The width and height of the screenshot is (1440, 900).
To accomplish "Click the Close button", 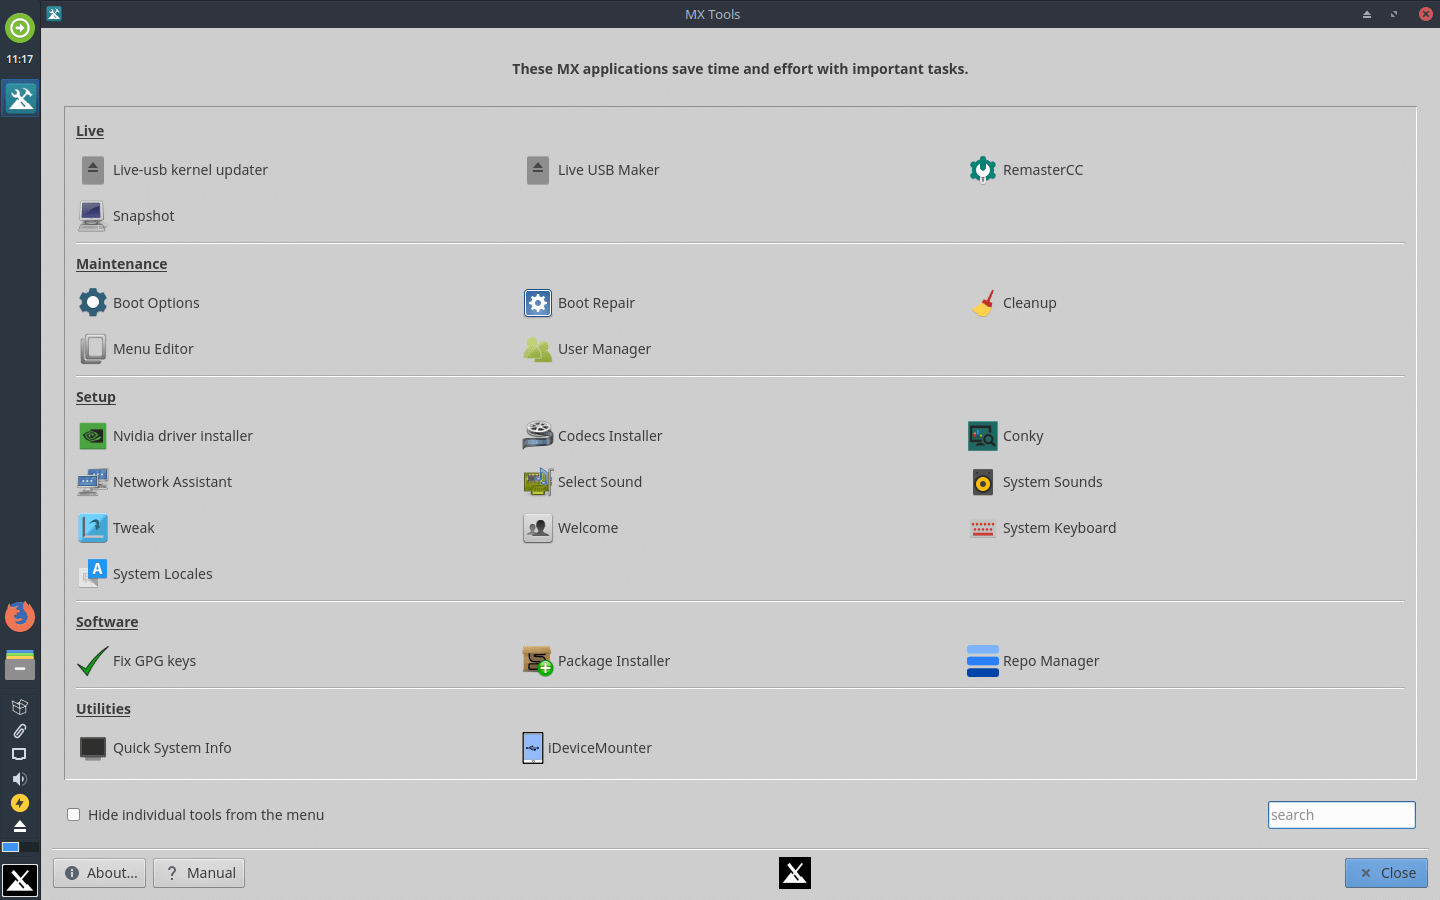I will 1386,873.
